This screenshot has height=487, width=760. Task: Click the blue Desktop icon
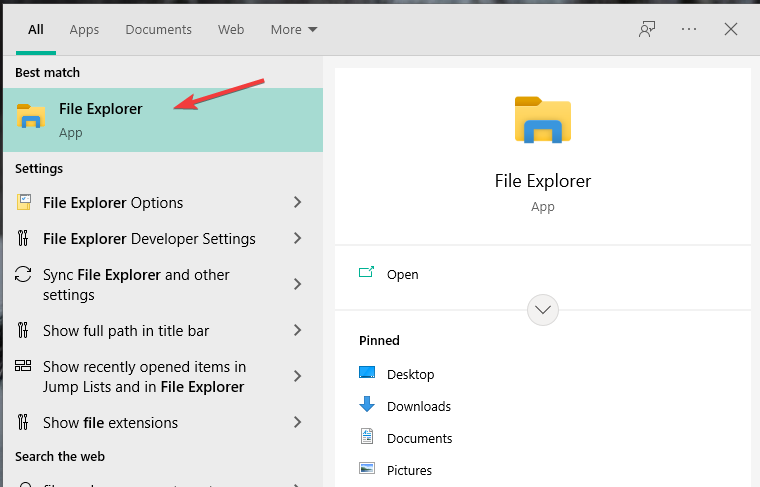coord(367,373)
